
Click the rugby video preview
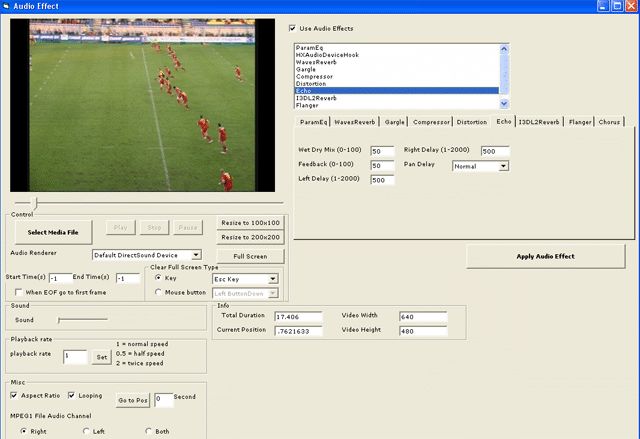tap(142, 105)
